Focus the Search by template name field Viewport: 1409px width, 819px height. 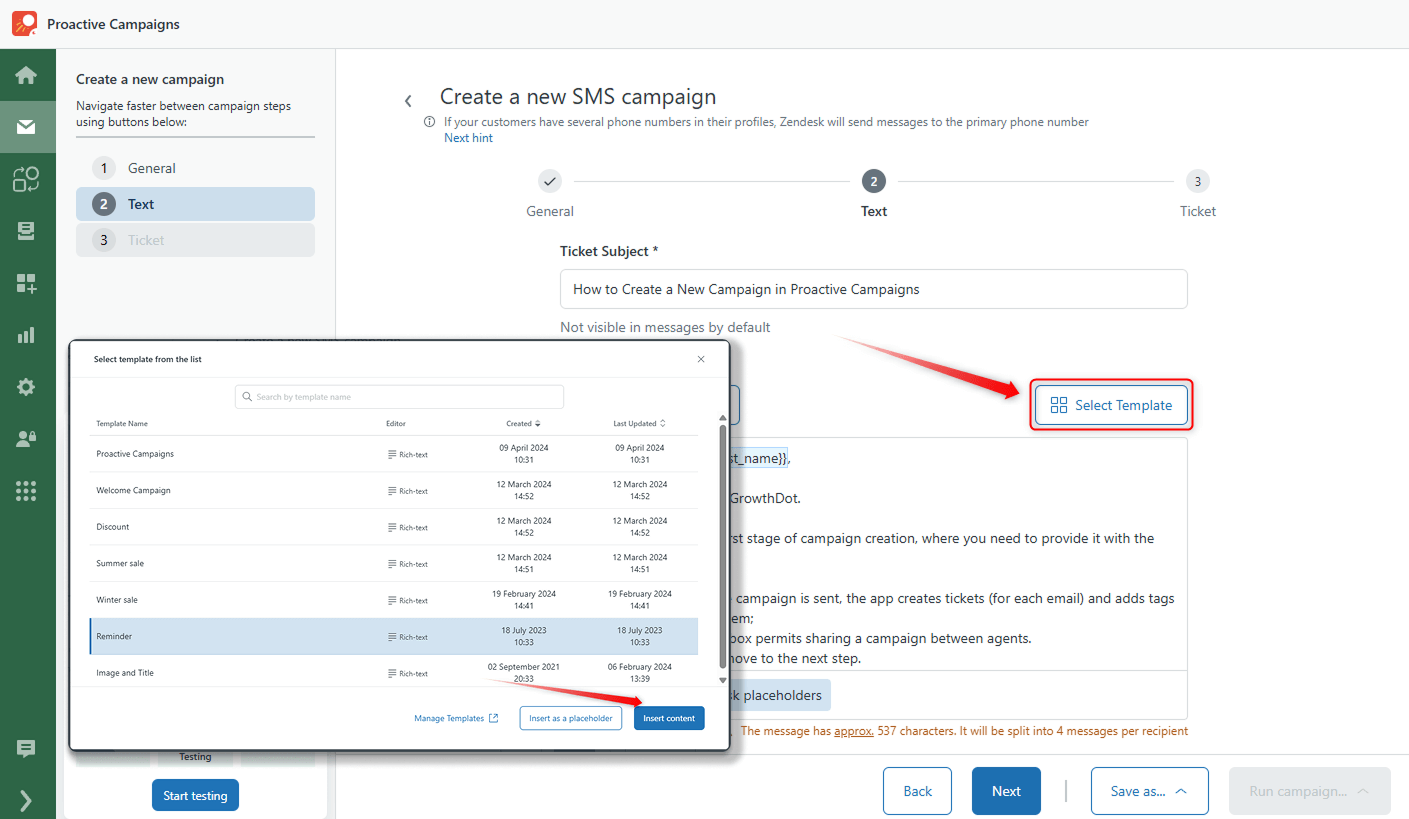pyautogui.click(x=399, y=397)
